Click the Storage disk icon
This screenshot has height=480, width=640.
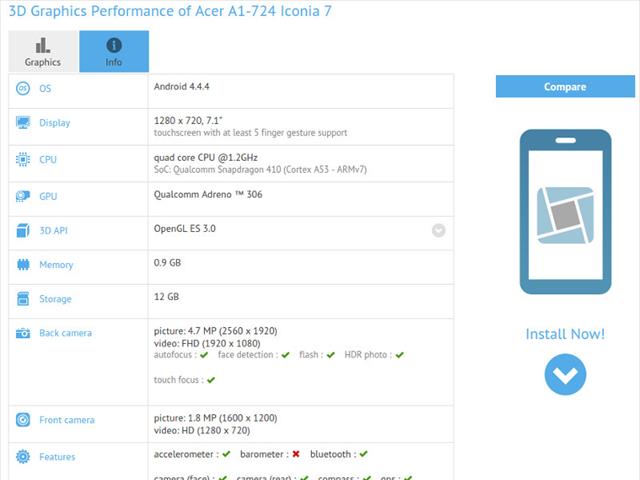tap(23, 299)
